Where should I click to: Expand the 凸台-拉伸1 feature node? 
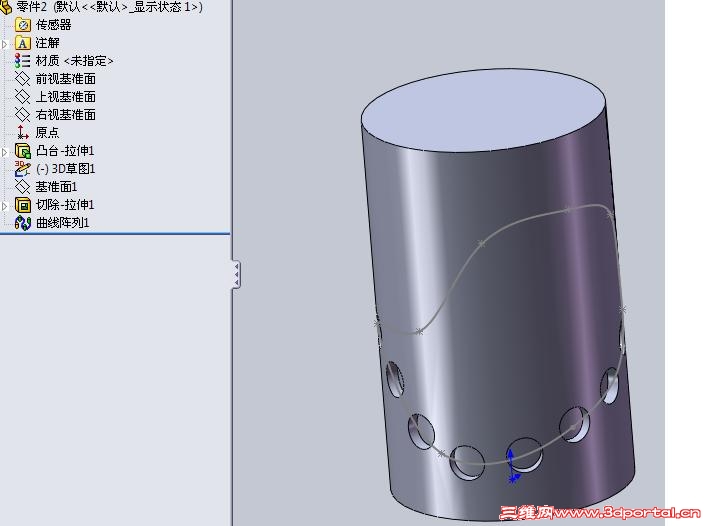point(5,152)
